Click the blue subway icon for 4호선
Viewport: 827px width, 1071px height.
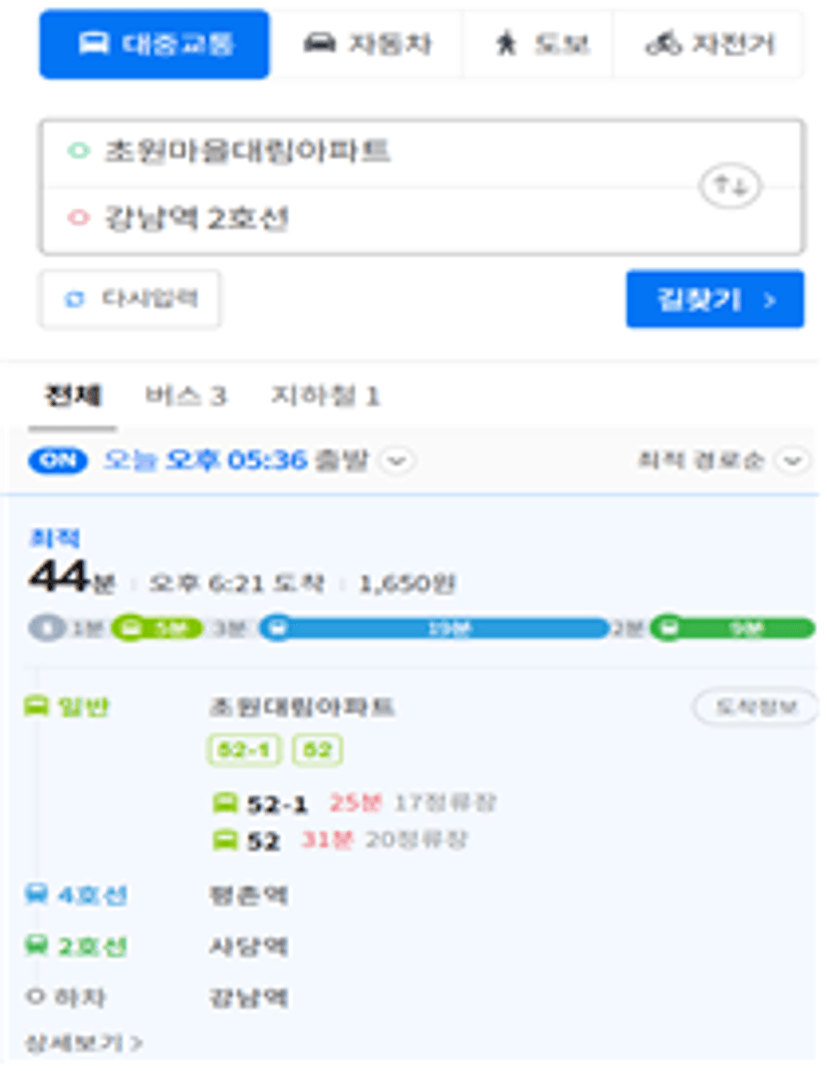(x=36, y=893)
